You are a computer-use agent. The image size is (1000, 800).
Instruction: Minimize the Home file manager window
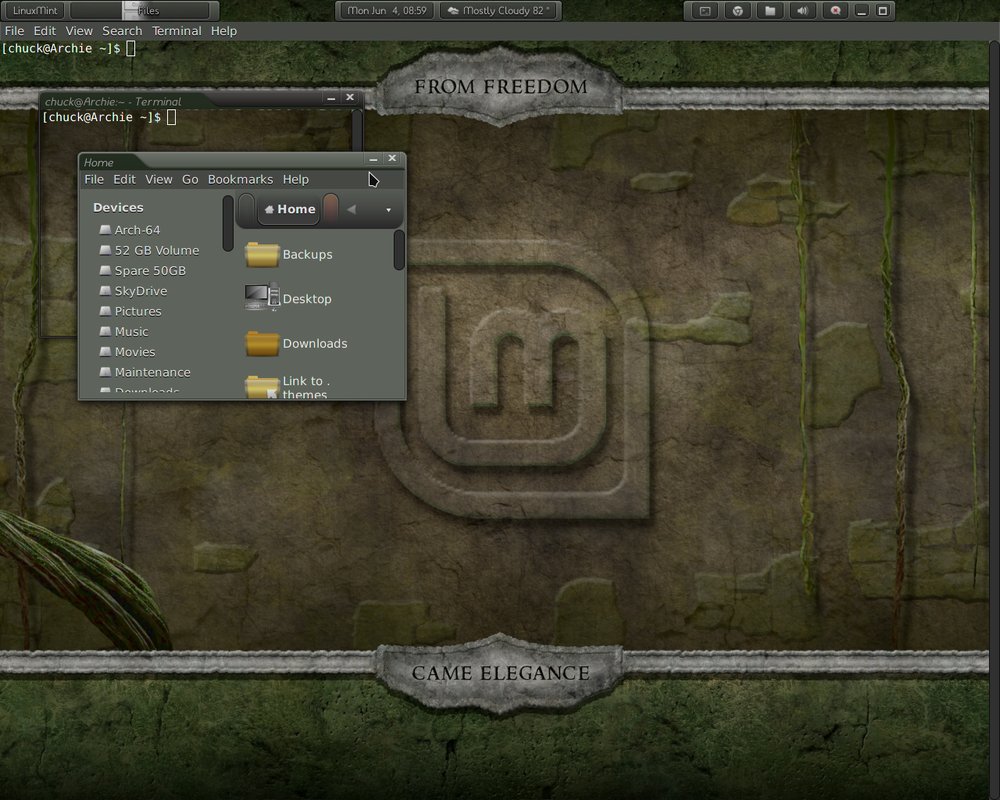click(x=373, y=159)
